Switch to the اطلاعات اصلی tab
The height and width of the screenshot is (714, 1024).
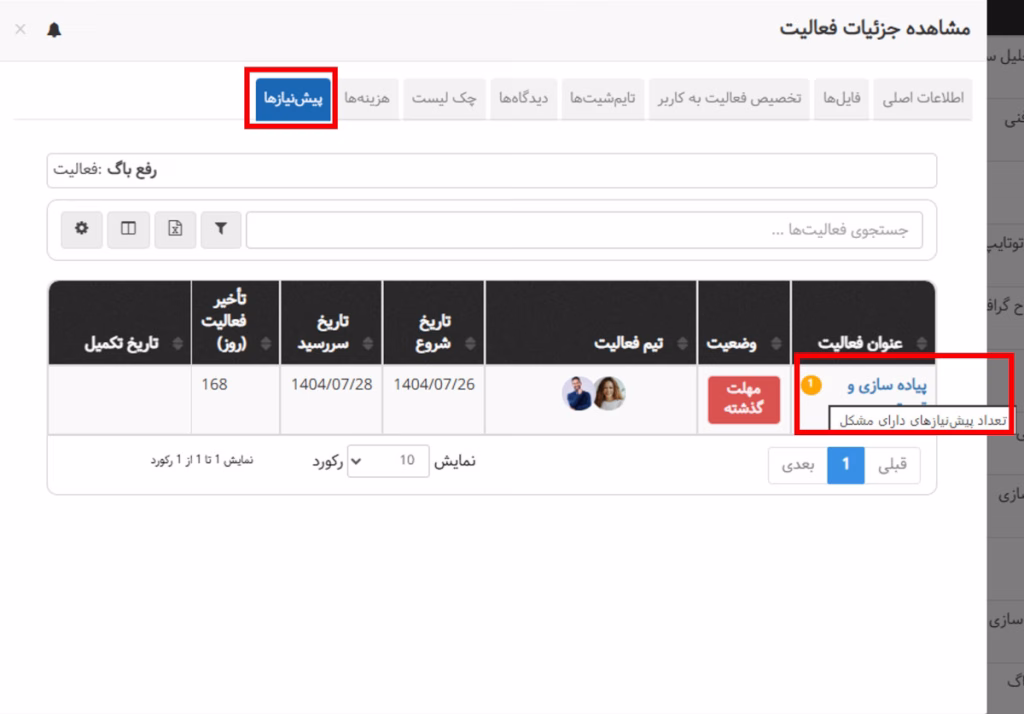923,99
